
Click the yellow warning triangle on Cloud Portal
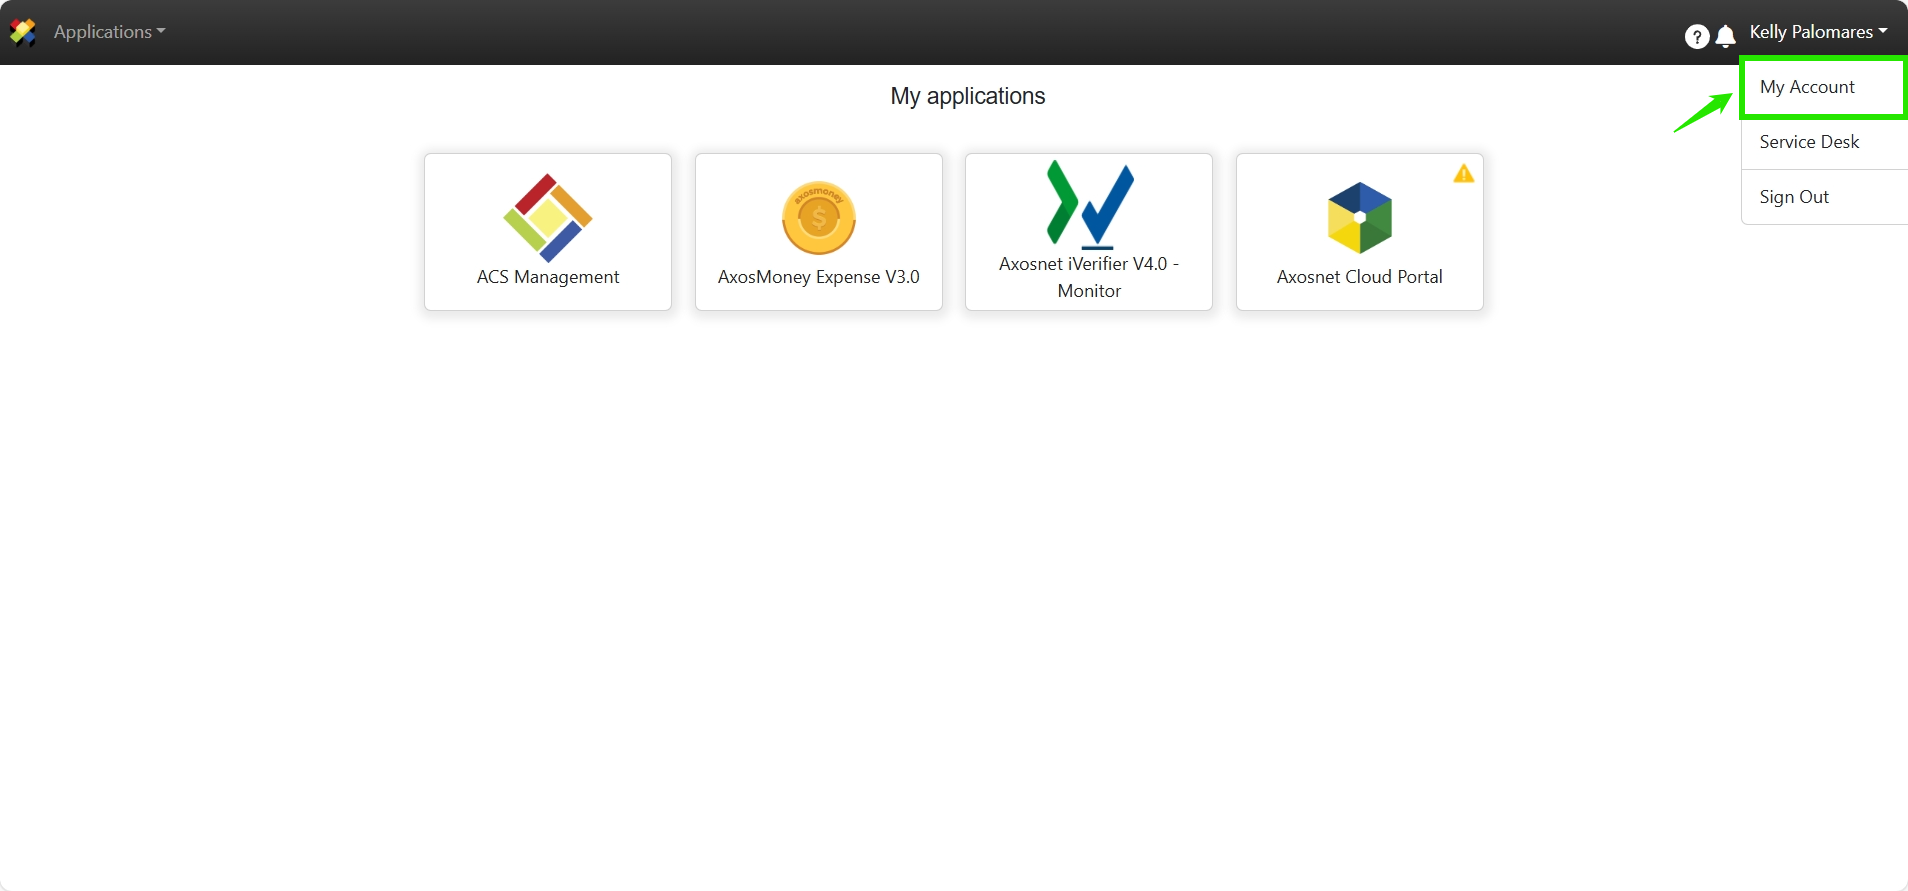[x=1463, y=174]
